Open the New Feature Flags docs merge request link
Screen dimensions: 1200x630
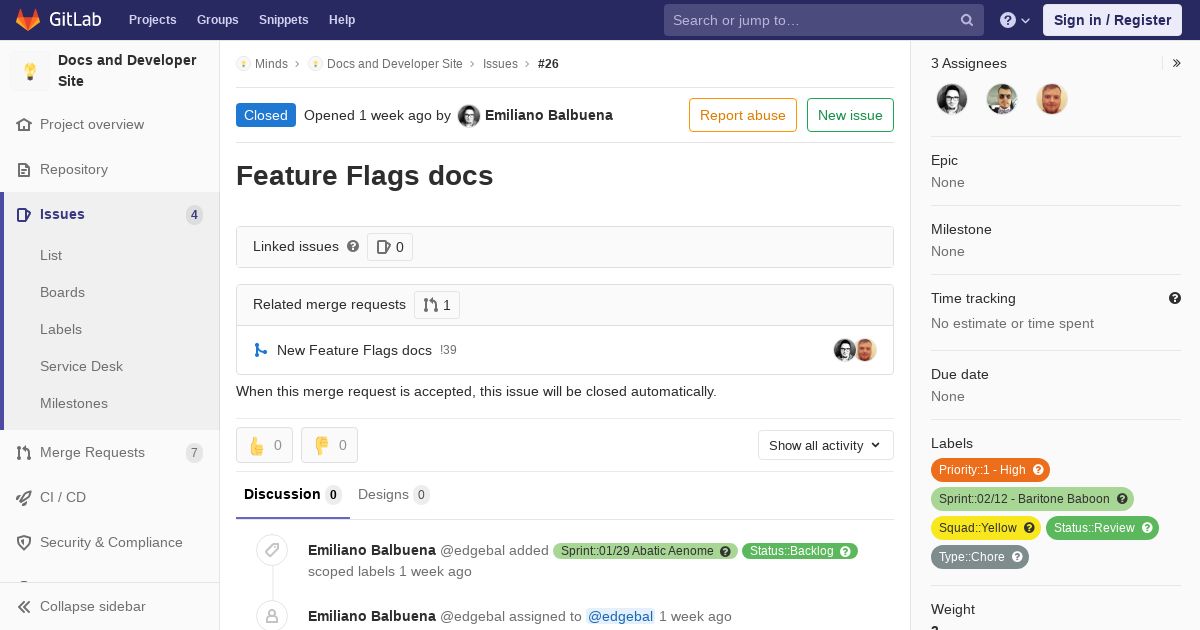tap(354, 350)
